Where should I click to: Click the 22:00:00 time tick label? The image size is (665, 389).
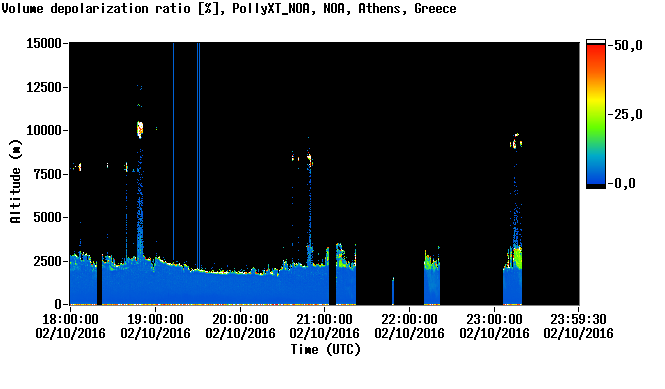[409, 319]
